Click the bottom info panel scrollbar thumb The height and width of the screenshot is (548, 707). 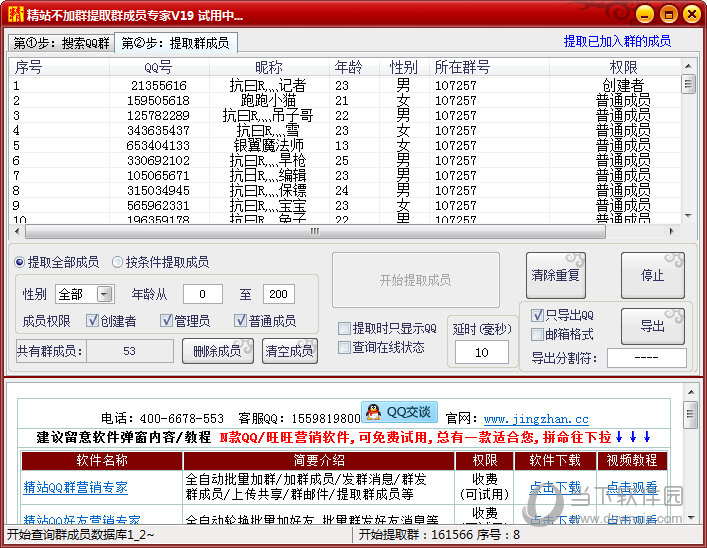click(691, 413)
